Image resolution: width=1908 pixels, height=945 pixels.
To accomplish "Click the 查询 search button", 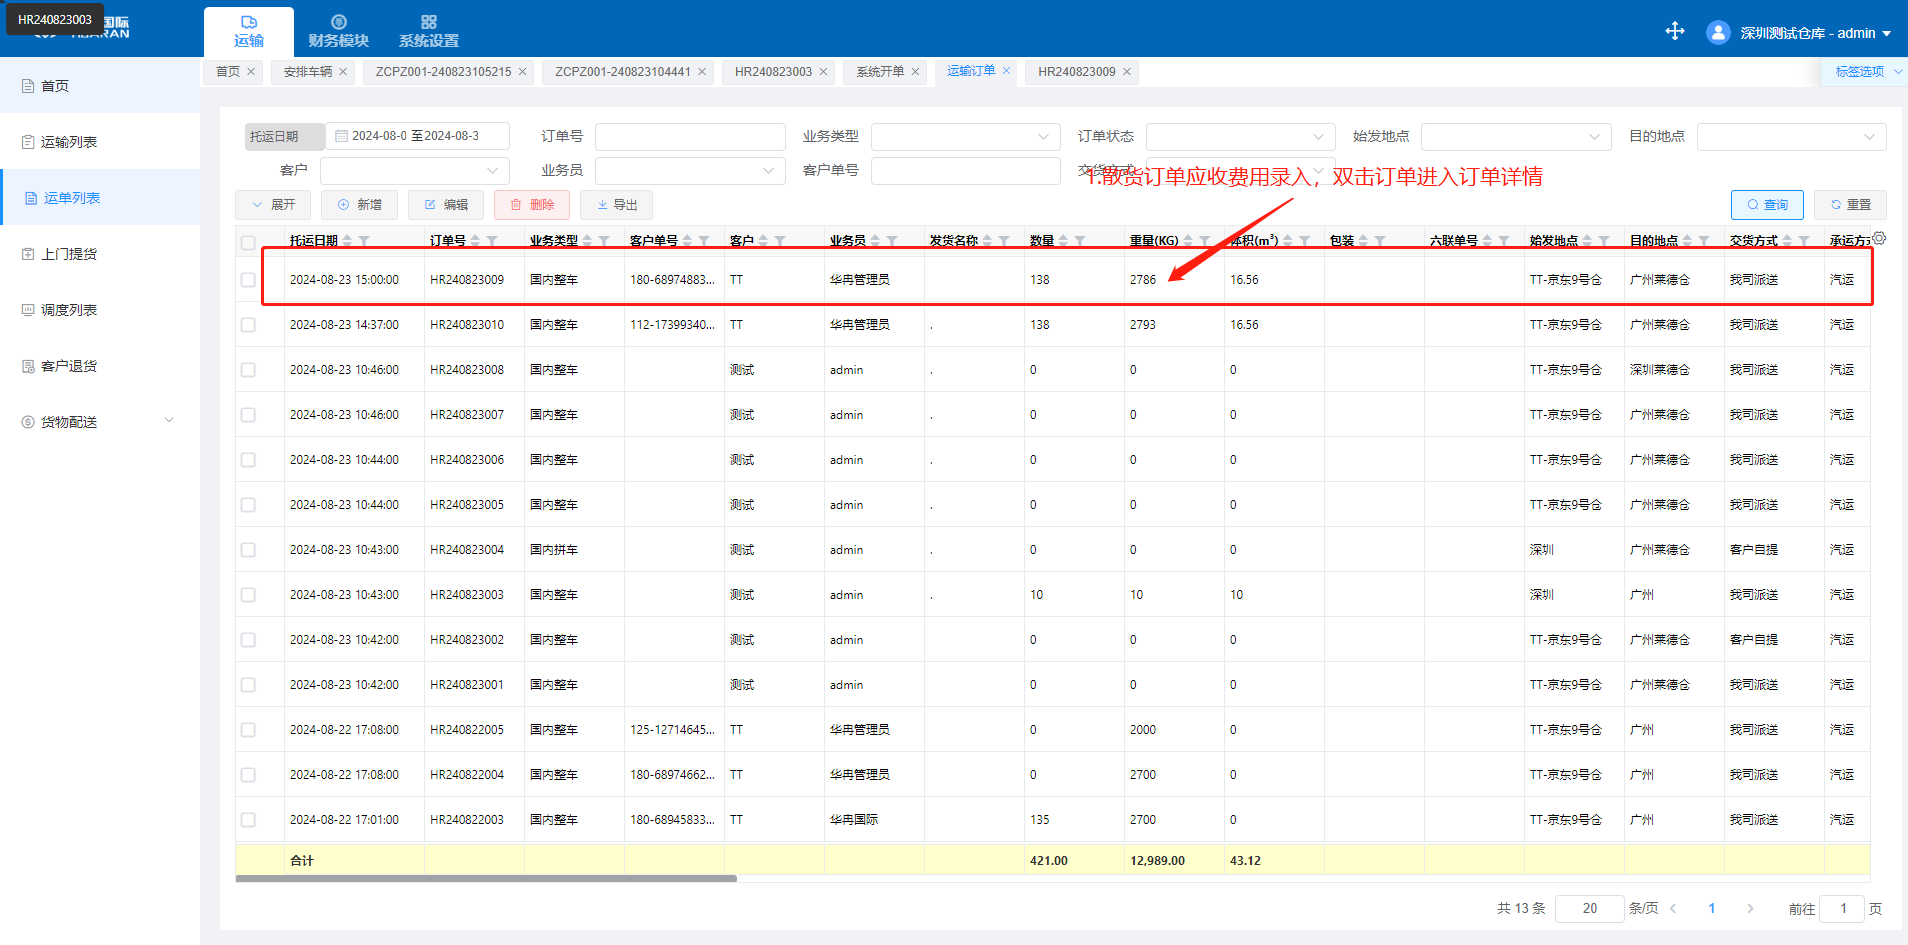I will tap(1766, 205).
